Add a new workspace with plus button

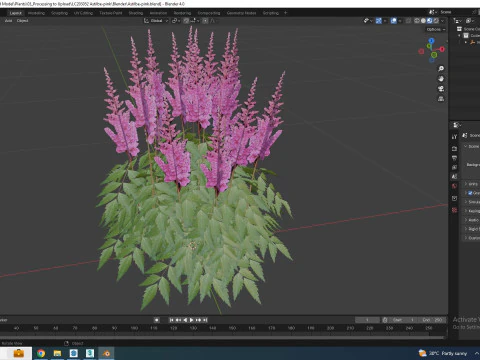coord(285,13)
